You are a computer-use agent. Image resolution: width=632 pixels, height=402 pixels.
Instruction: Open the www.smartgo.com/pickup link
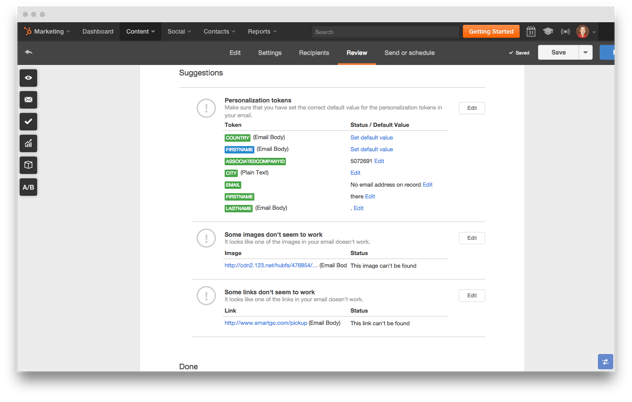point(265,323)
